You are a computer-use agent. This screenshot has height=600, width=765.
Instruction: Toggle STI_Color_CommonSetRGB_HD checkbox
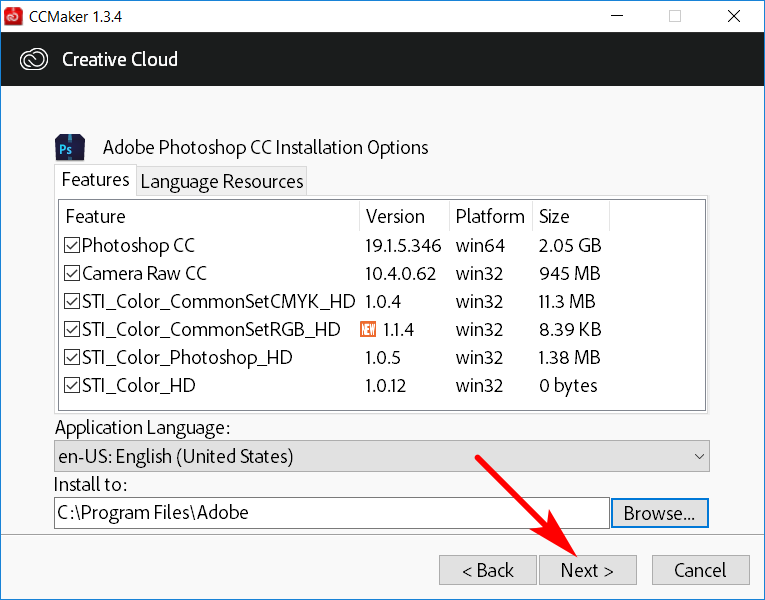click(72, 330)
